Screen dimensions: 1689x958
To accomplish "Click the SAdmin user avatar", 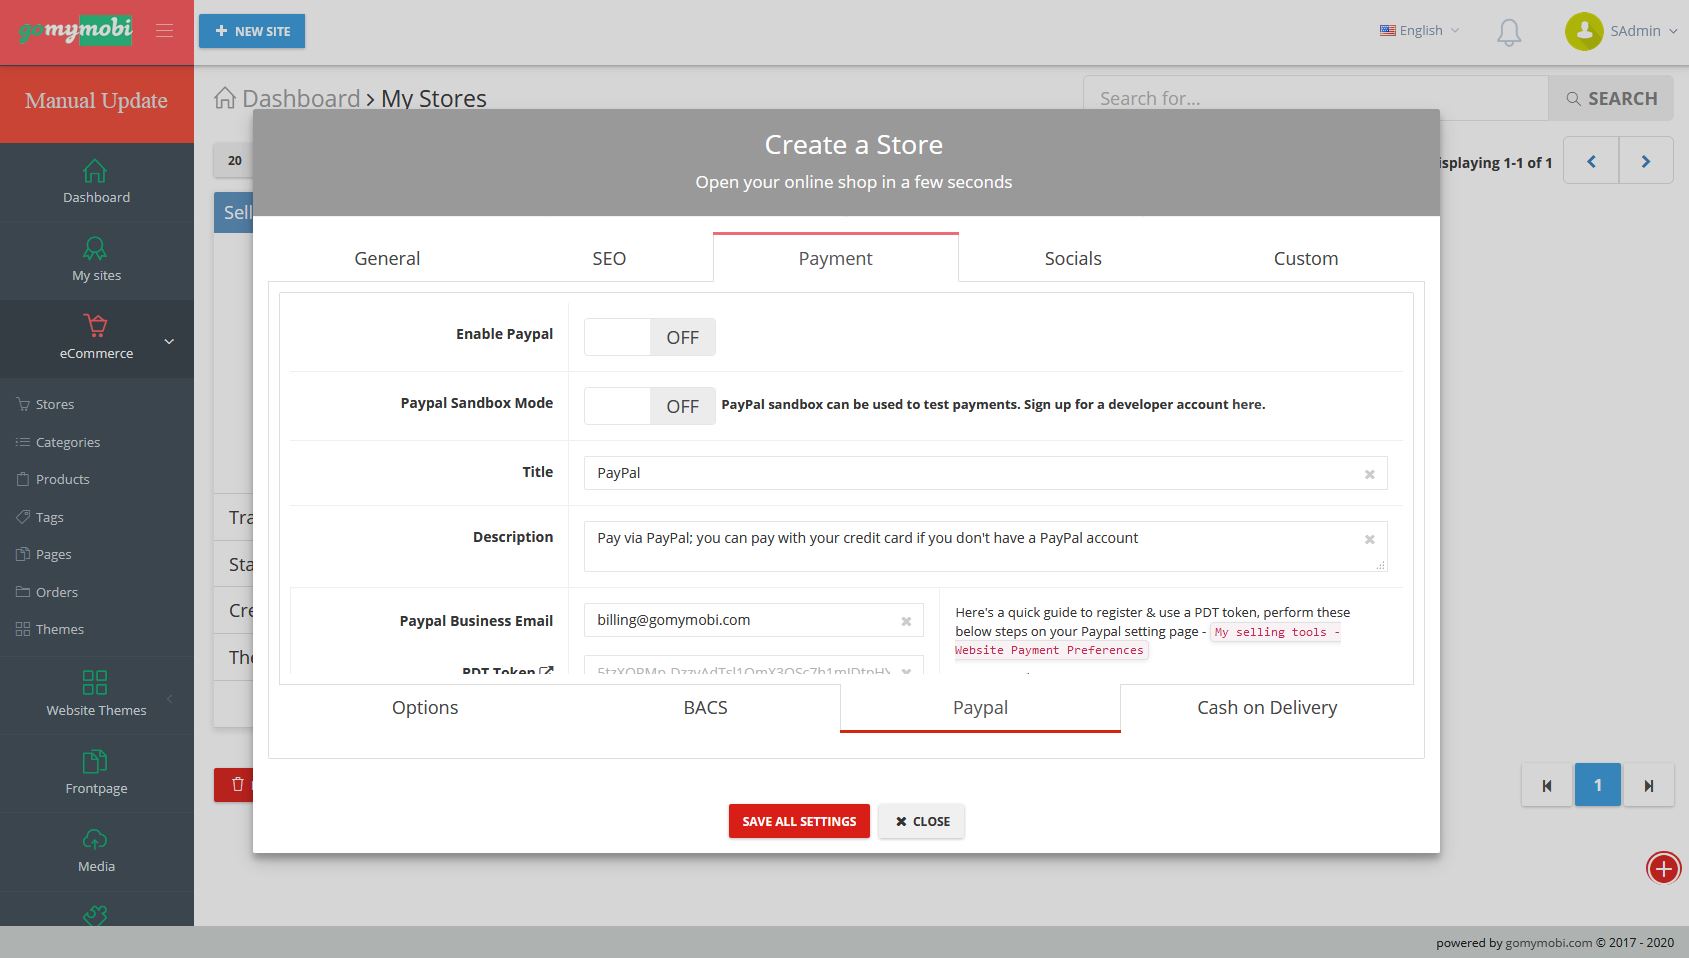I will click(1584, 31).
